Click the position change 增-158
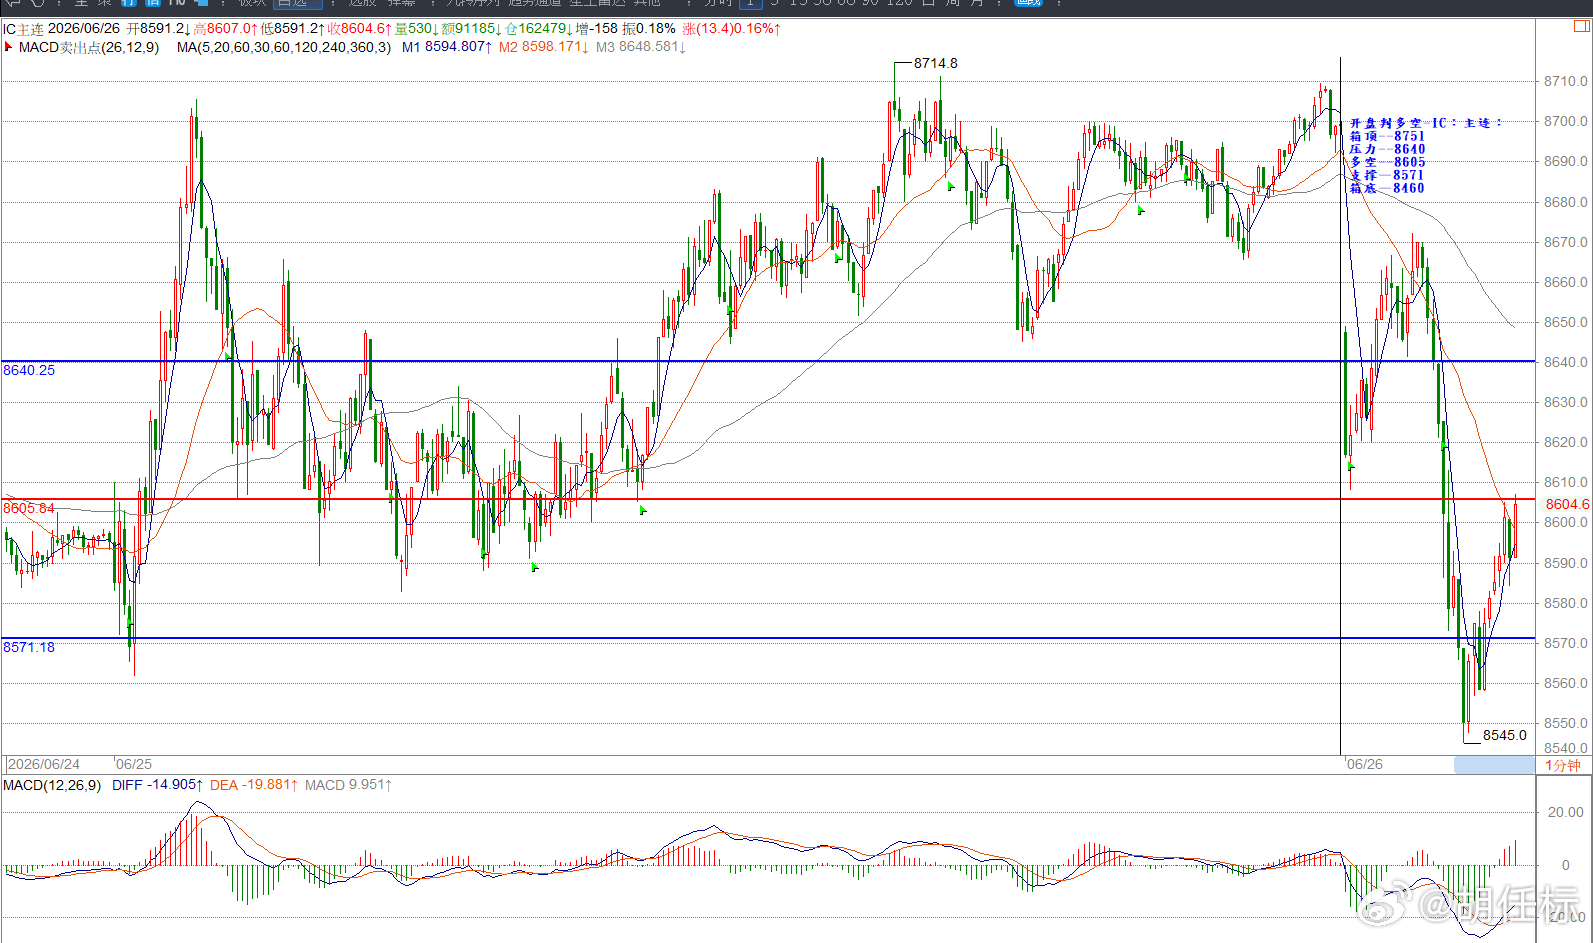The image size is (1593, 943). 597,29
